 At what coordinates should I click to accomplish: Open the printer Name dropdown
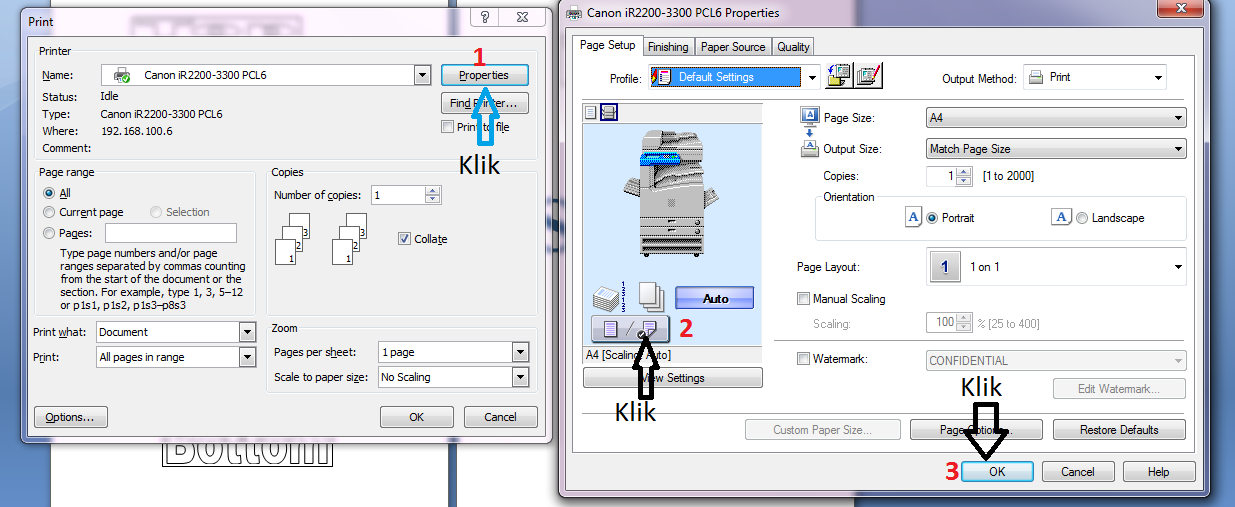tap(421, 75)
